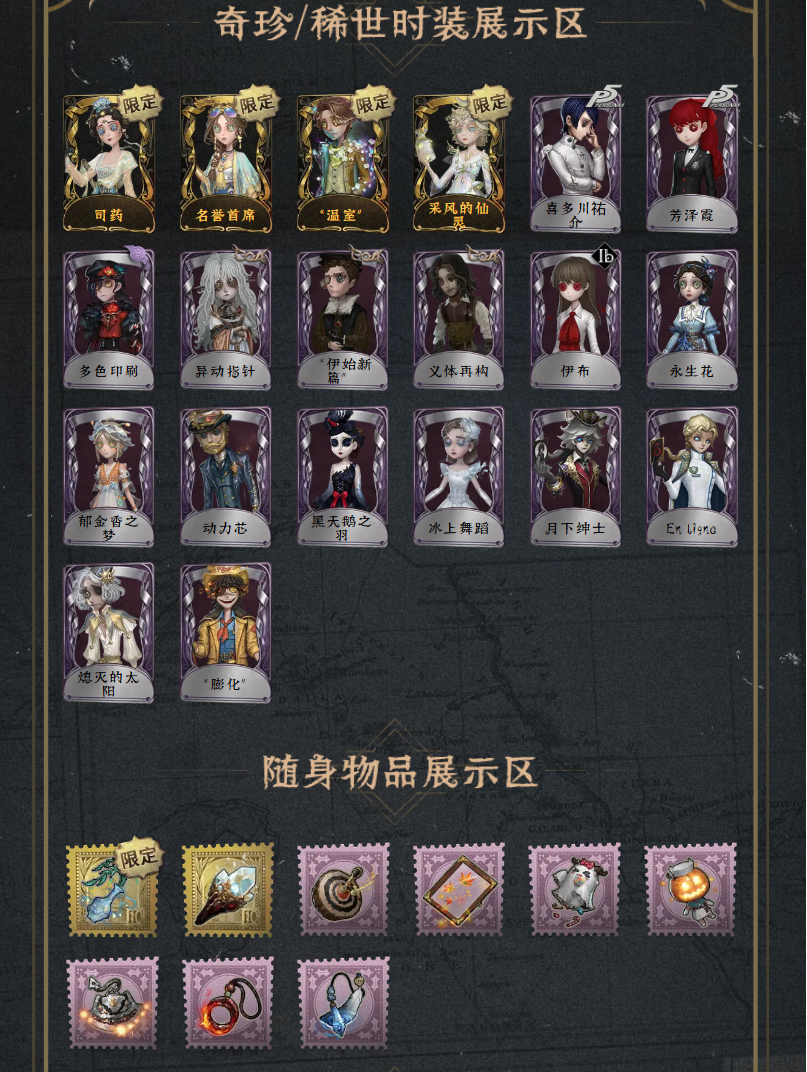Choose the 异动指针 costume card
The width and height of the screenshot is (807, 1072).
226,319
